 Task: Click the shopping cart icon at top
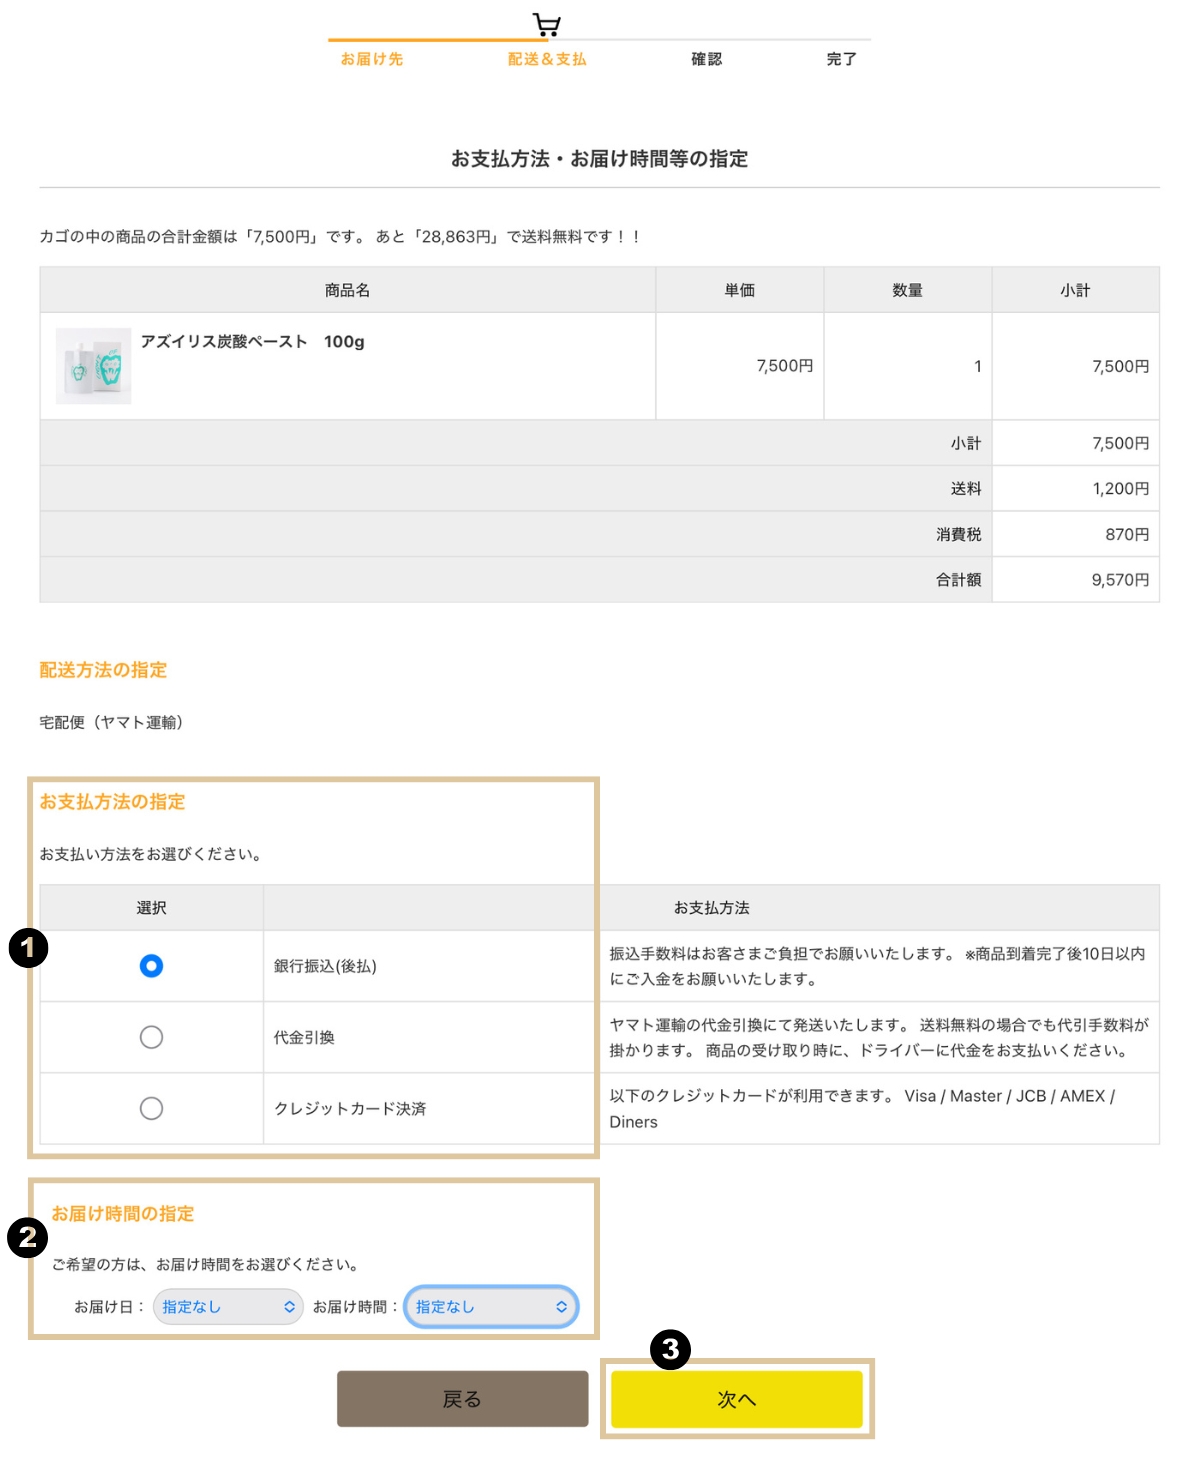[x=546, y=24]
